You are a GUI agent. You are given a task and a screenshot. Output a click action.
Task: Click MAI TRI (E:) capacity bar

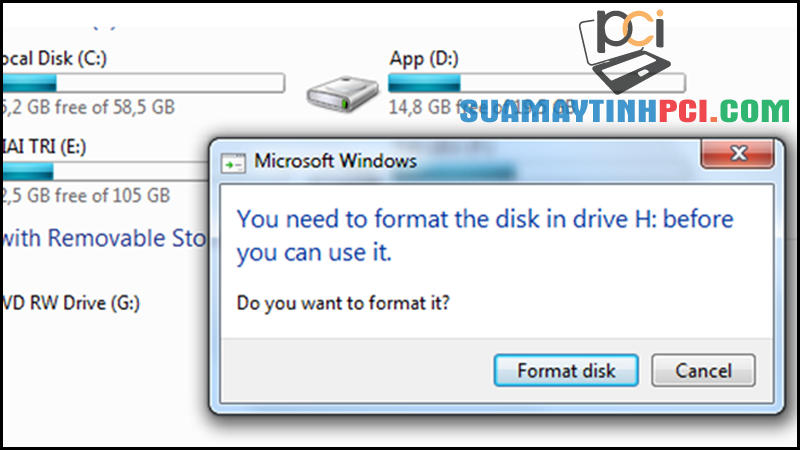tap(106, 171)
